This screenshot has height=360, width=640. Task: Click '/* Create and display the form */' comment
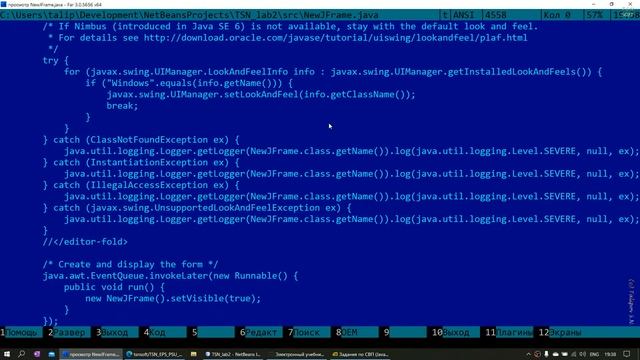tap(130, 264)
